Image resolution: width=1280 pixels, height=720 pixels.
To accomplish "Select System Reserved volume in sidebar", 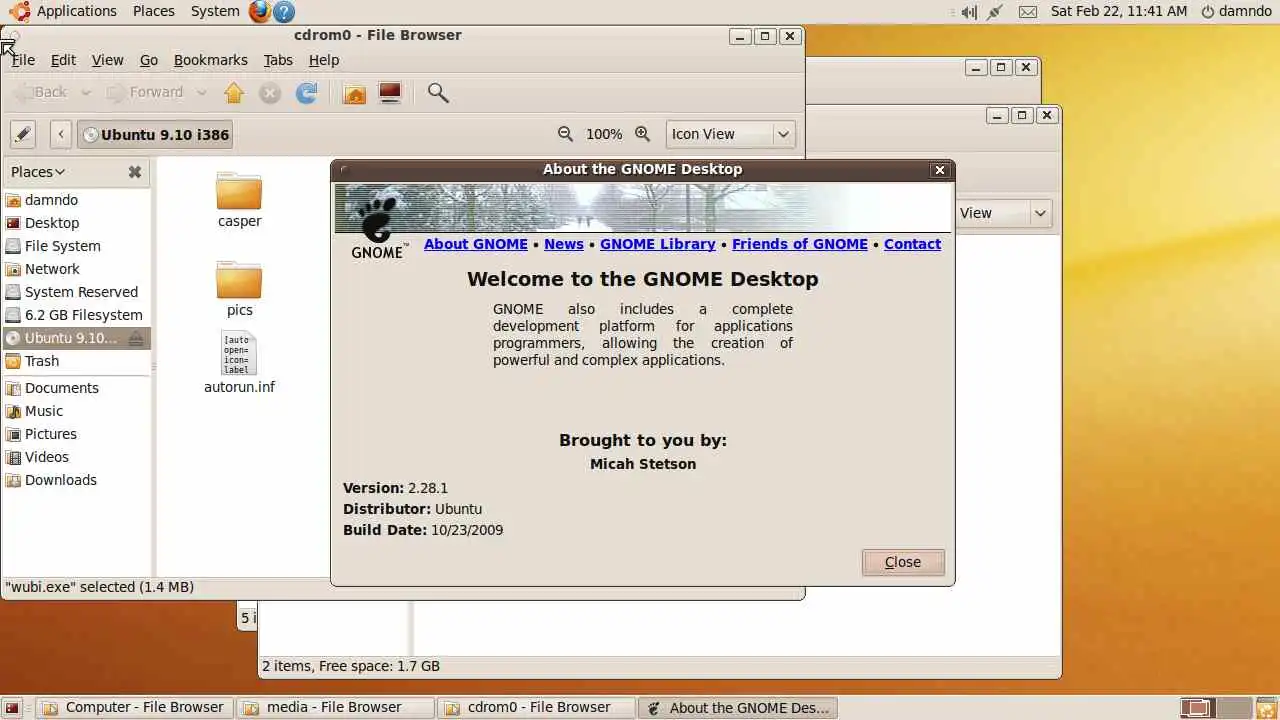I will tap(76, 292).
